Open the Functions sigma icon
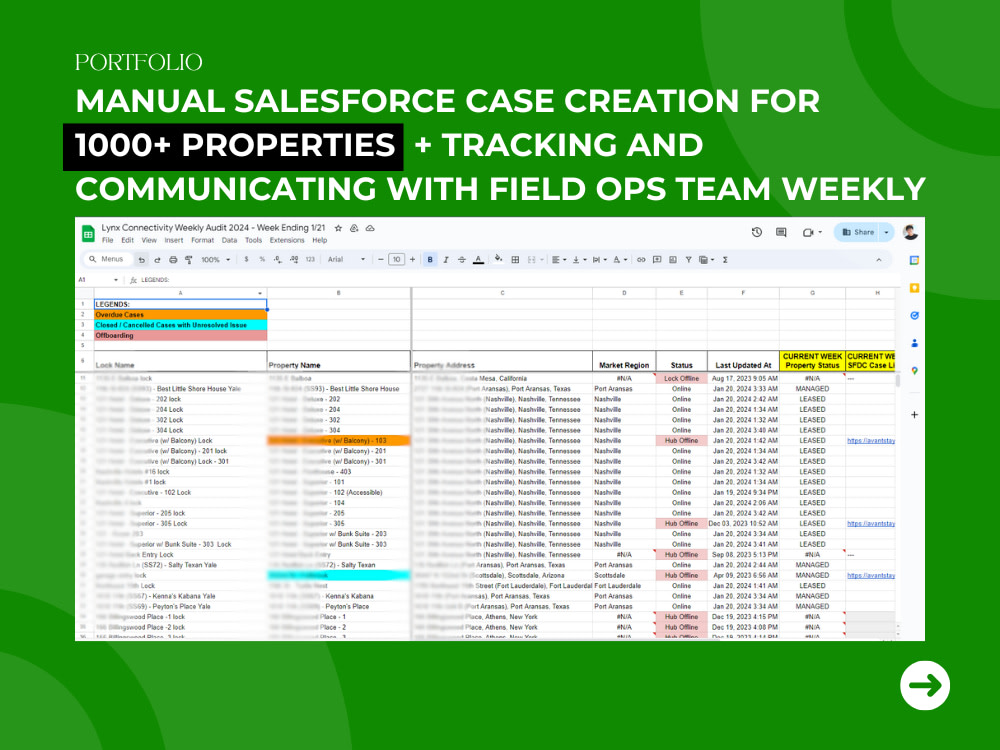 point(725,260)
